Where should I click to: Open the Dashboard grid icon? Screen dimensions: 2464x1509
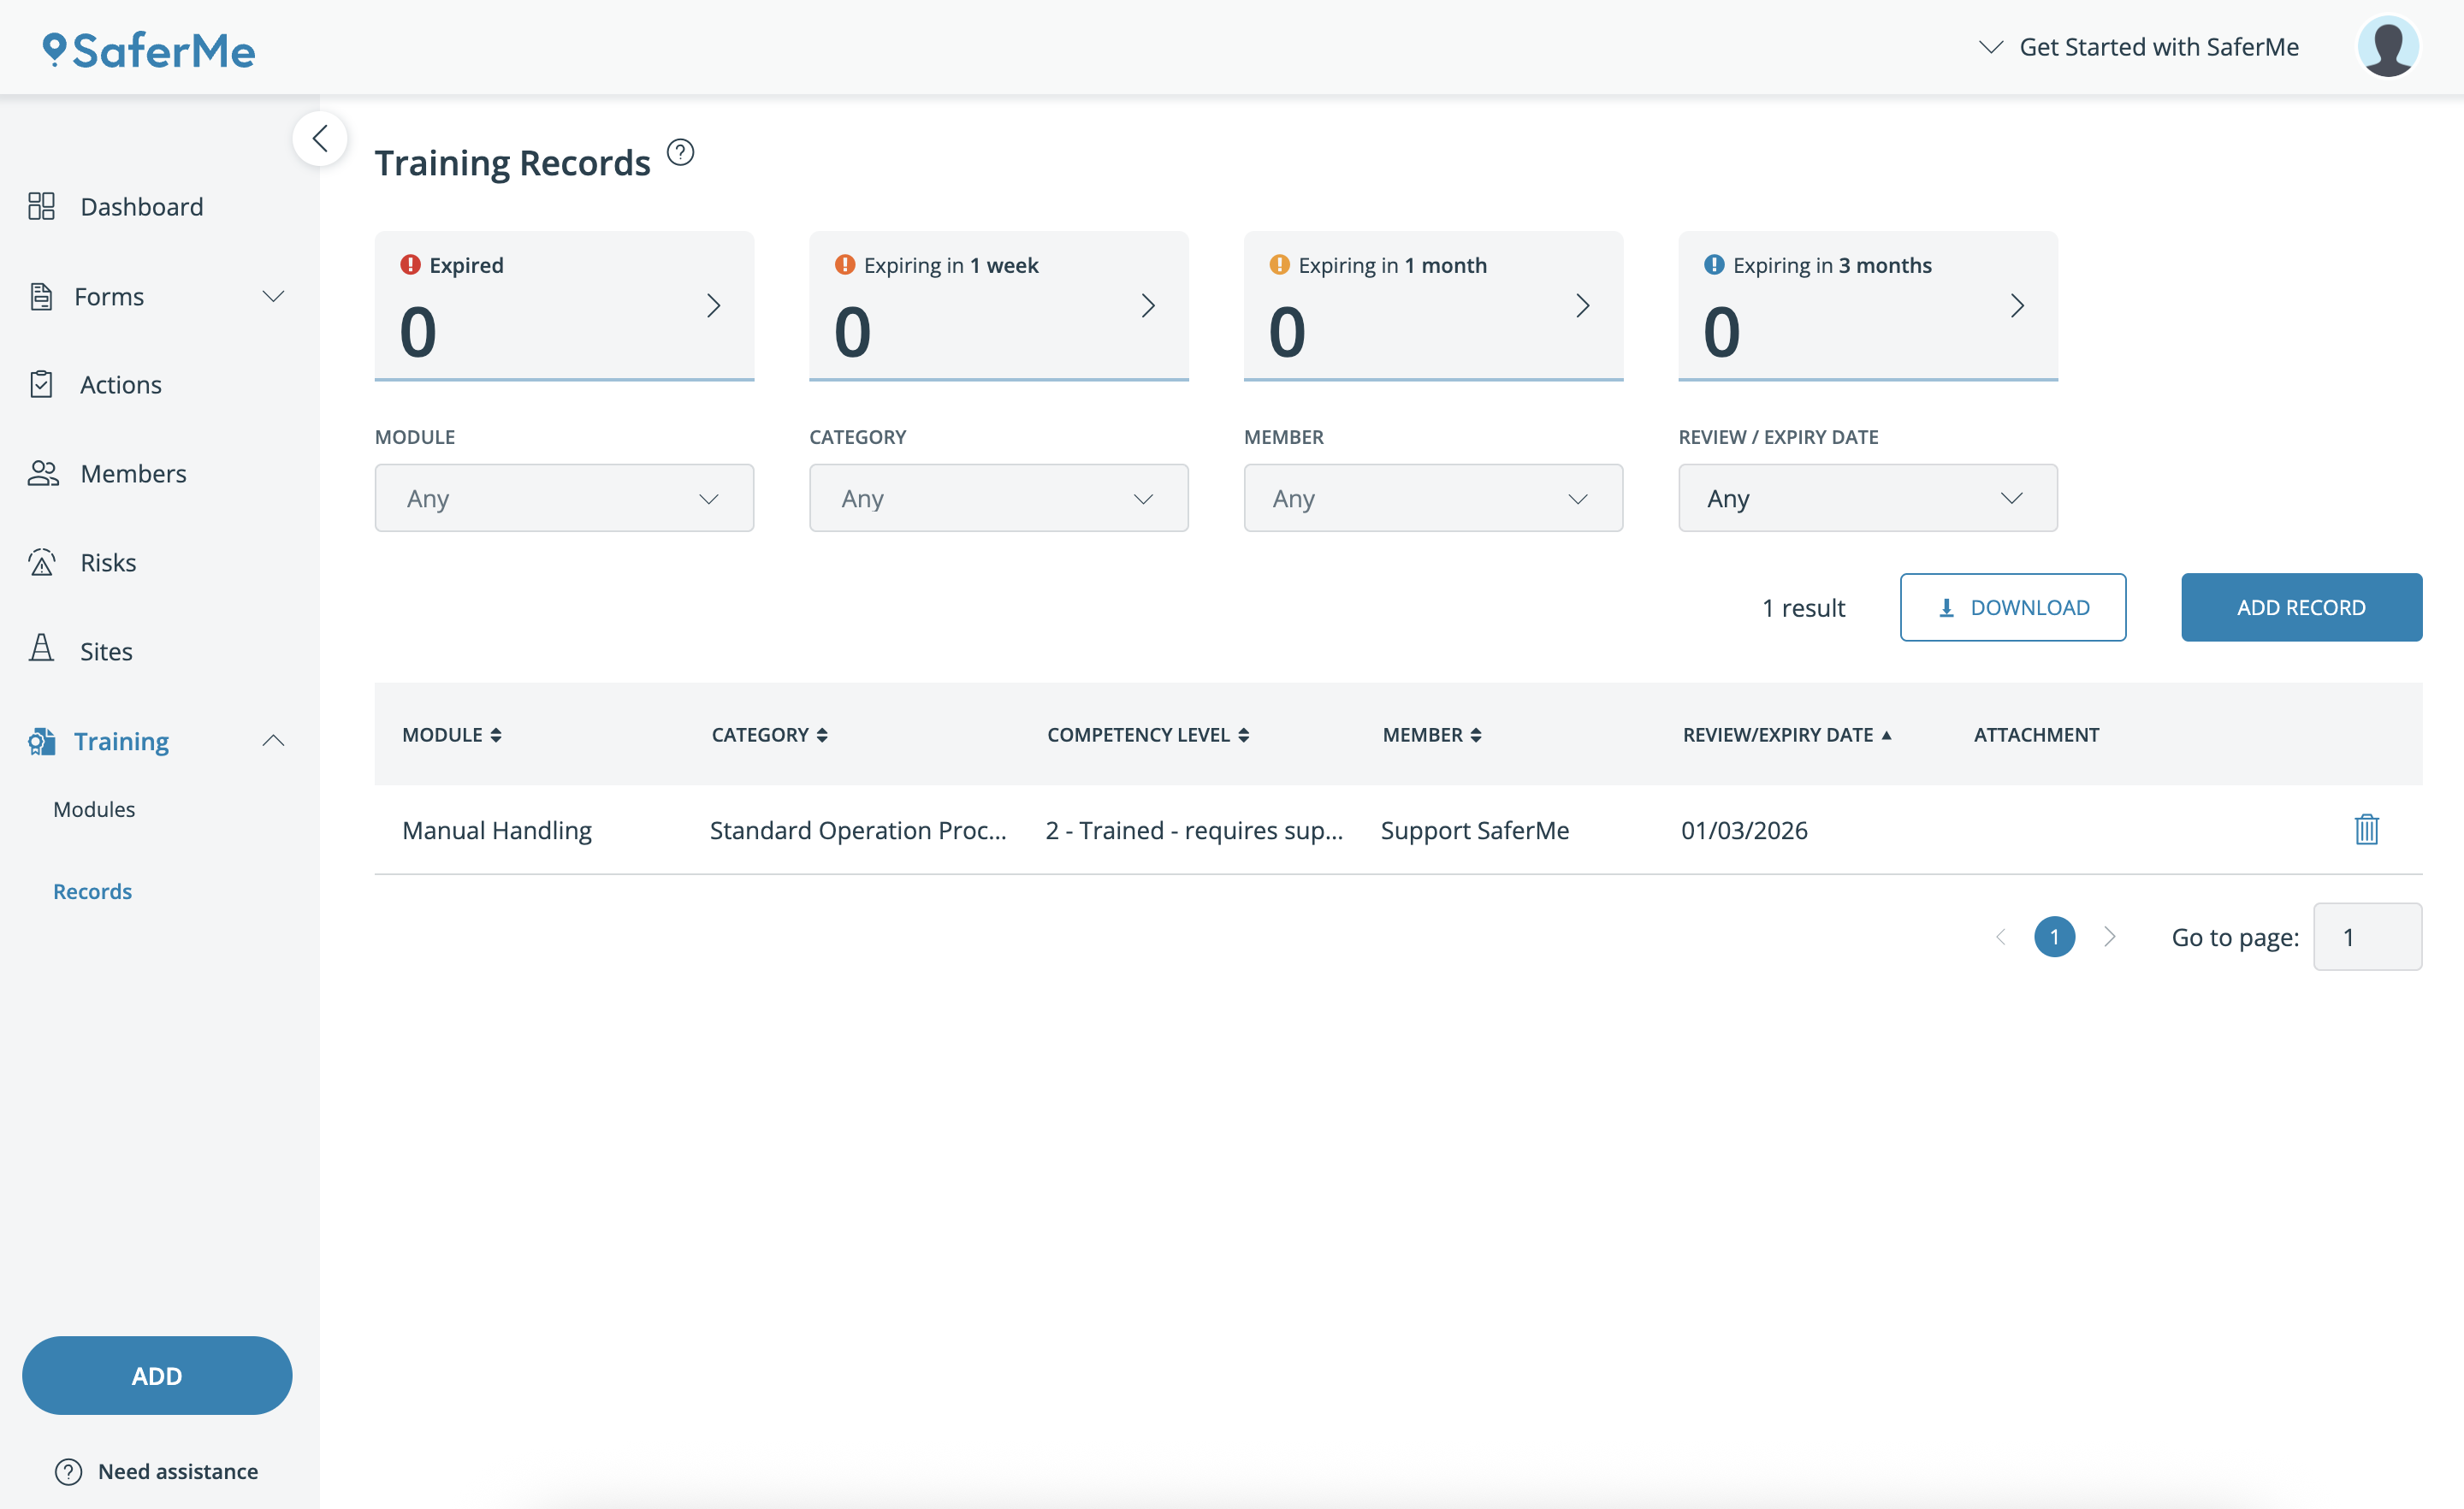[x=41, y=206]
